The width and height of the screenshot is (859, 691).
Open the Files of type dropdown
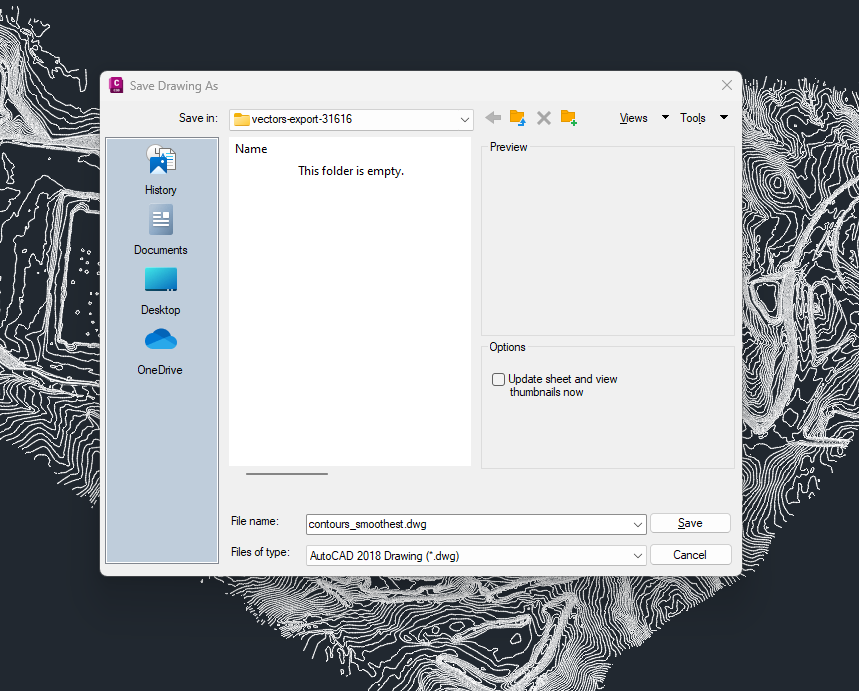click(x=638, y=555)
